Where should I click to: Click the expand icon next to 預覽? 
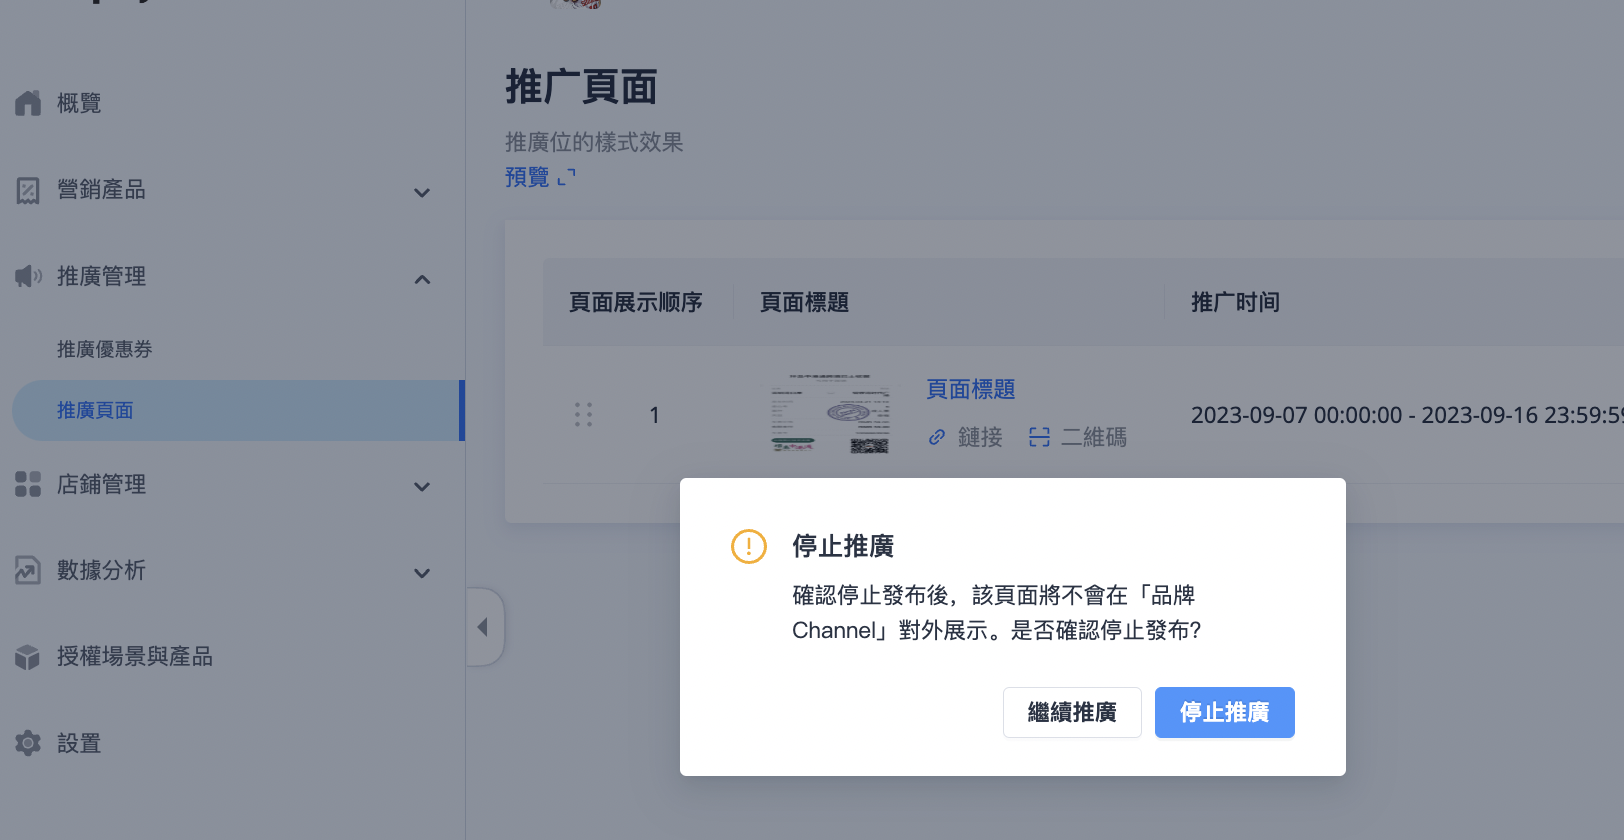click(x=567, y=177)
